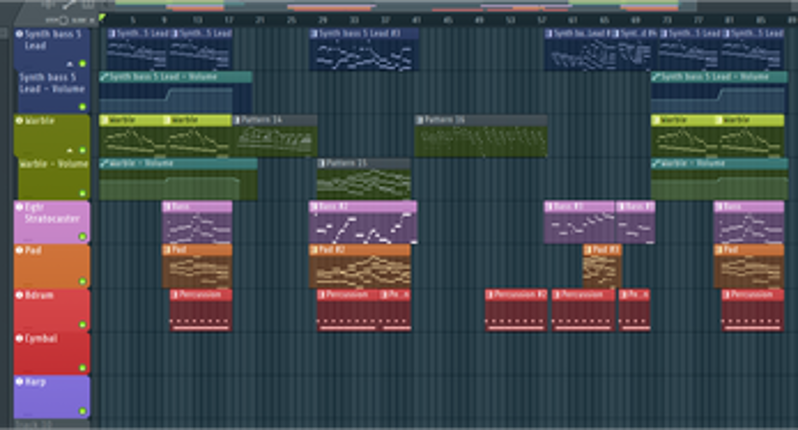Select the Warble - Volume track header
This screenshot has height=430, width=798.
point(54,179)
